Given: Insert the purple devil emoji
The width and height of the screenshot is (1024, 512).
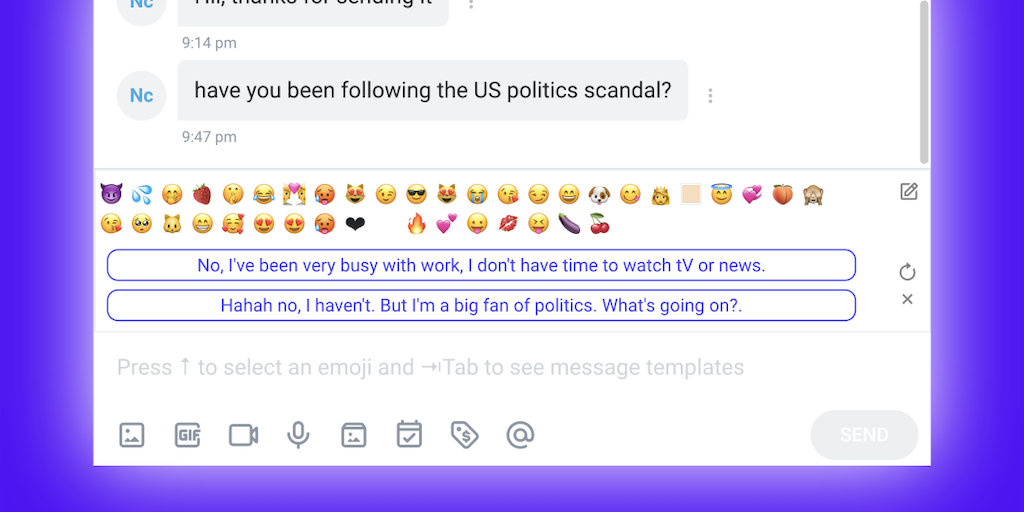Looking at the screenshot, I should [111, 194].
